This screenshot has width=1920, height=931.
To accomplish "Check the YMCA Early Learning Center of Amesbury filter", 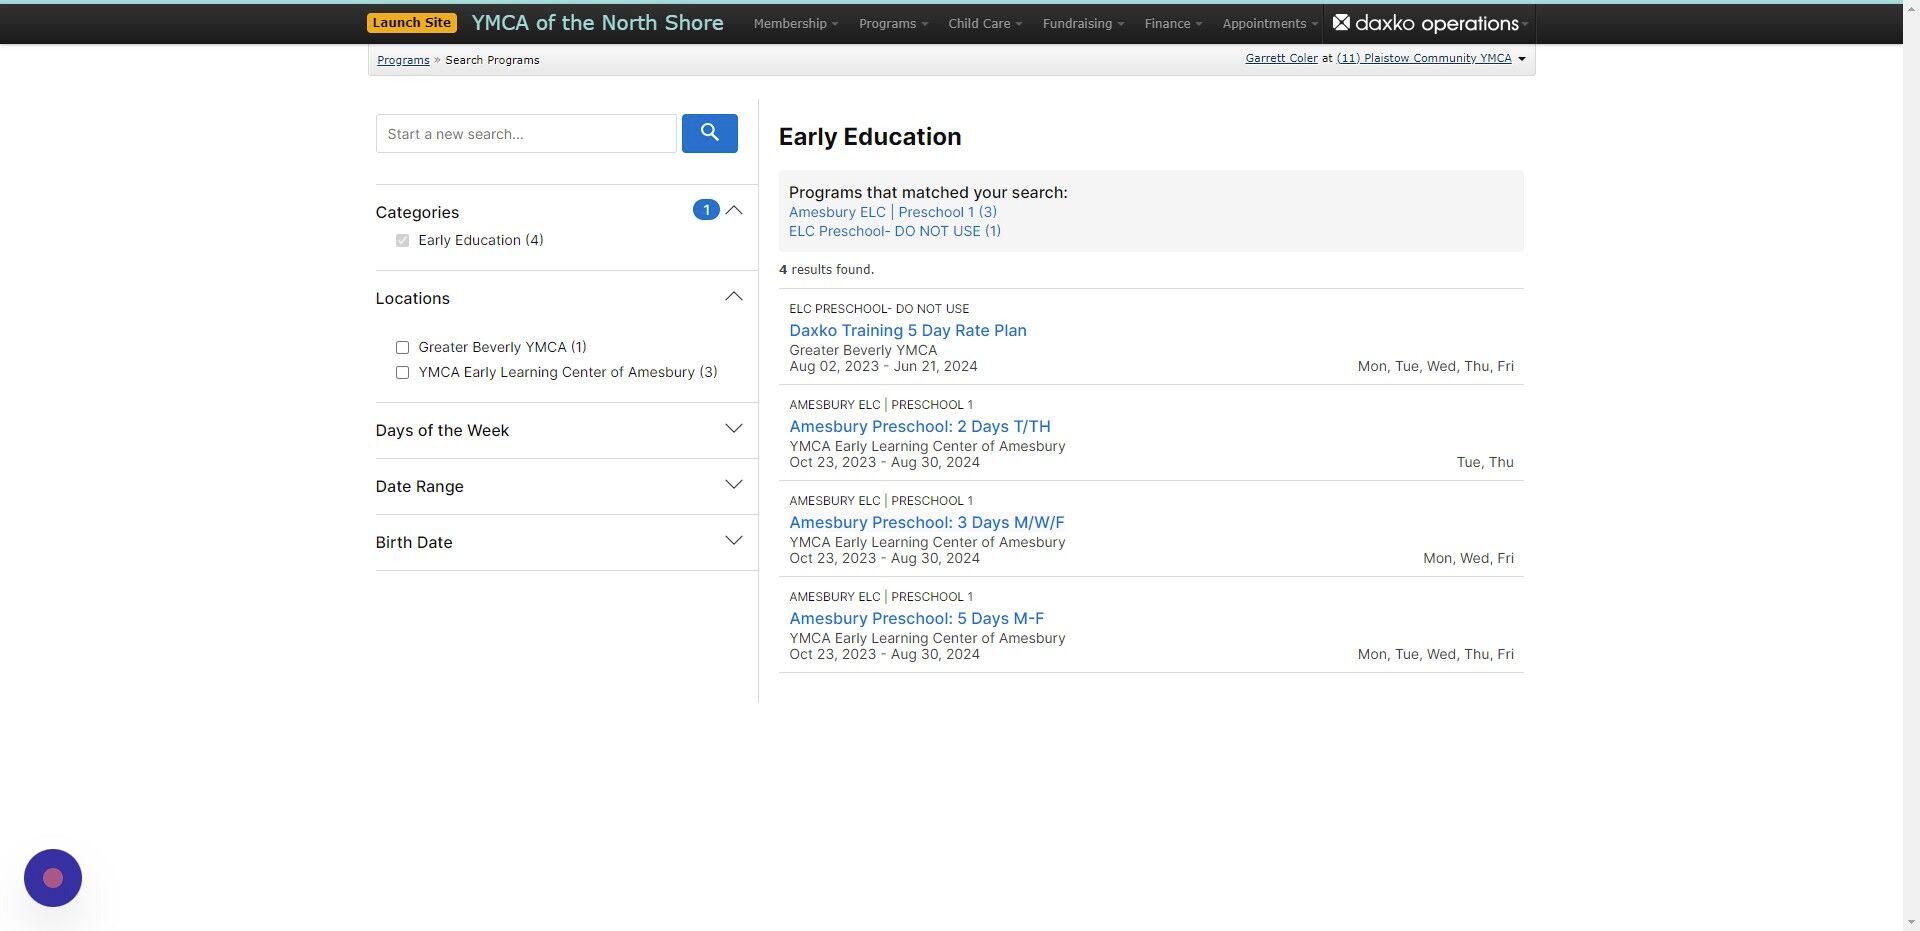I will 402,372.
